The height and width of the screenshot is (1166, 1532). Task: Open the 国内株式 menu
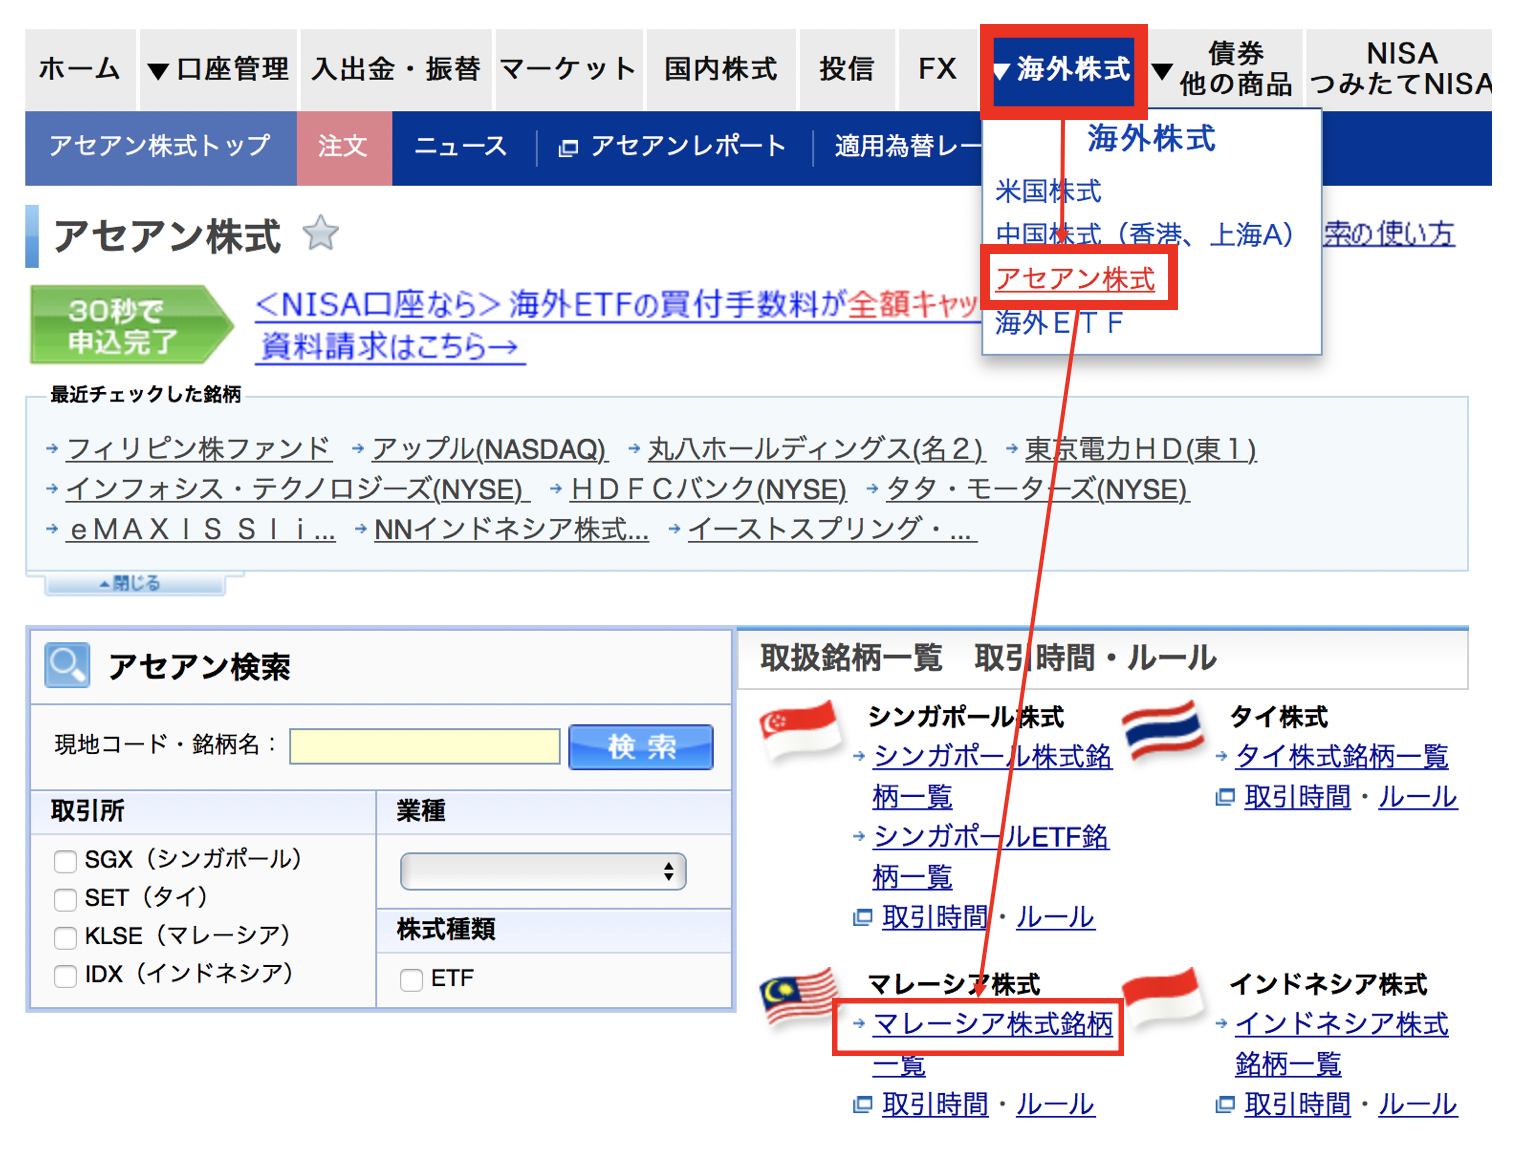(721, 69)
